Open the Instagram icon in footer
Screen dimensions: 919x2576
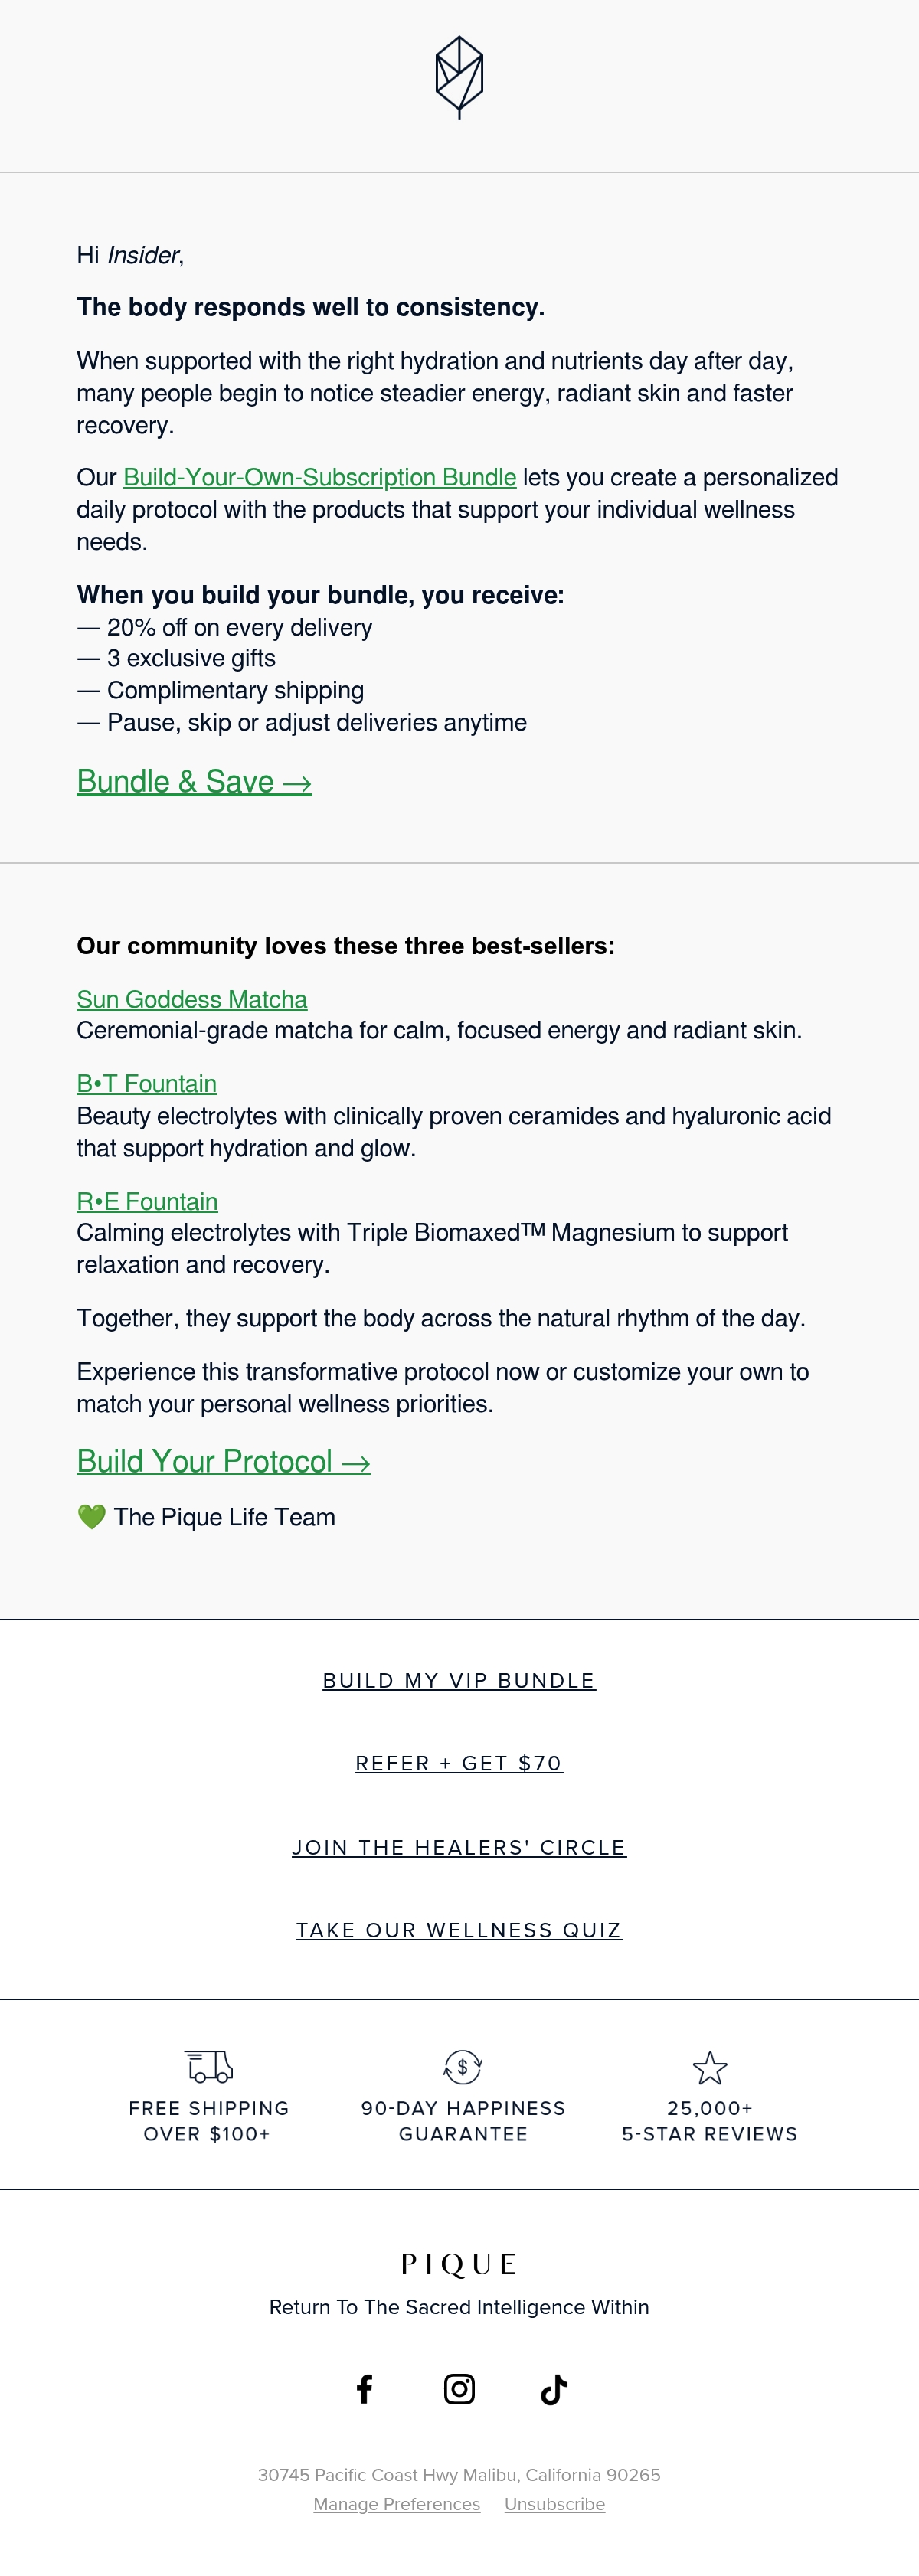coord(459,2389)
